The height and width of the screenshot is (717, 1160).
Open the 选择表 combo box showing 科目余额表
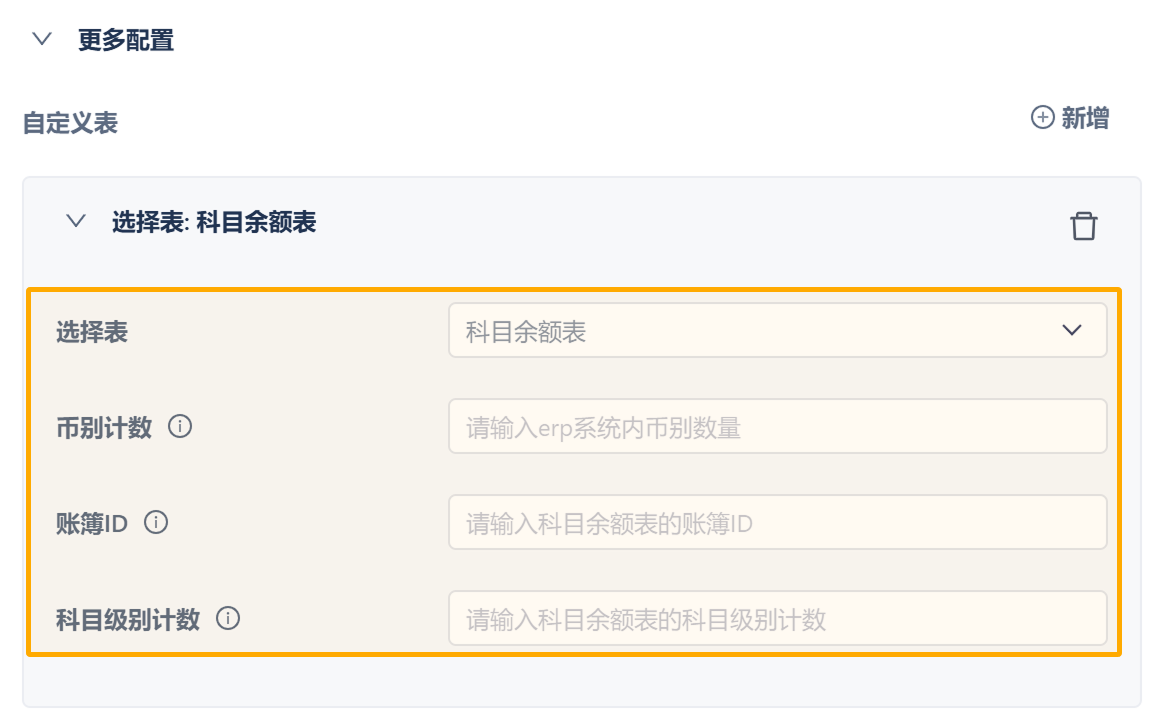pos(760,331)
